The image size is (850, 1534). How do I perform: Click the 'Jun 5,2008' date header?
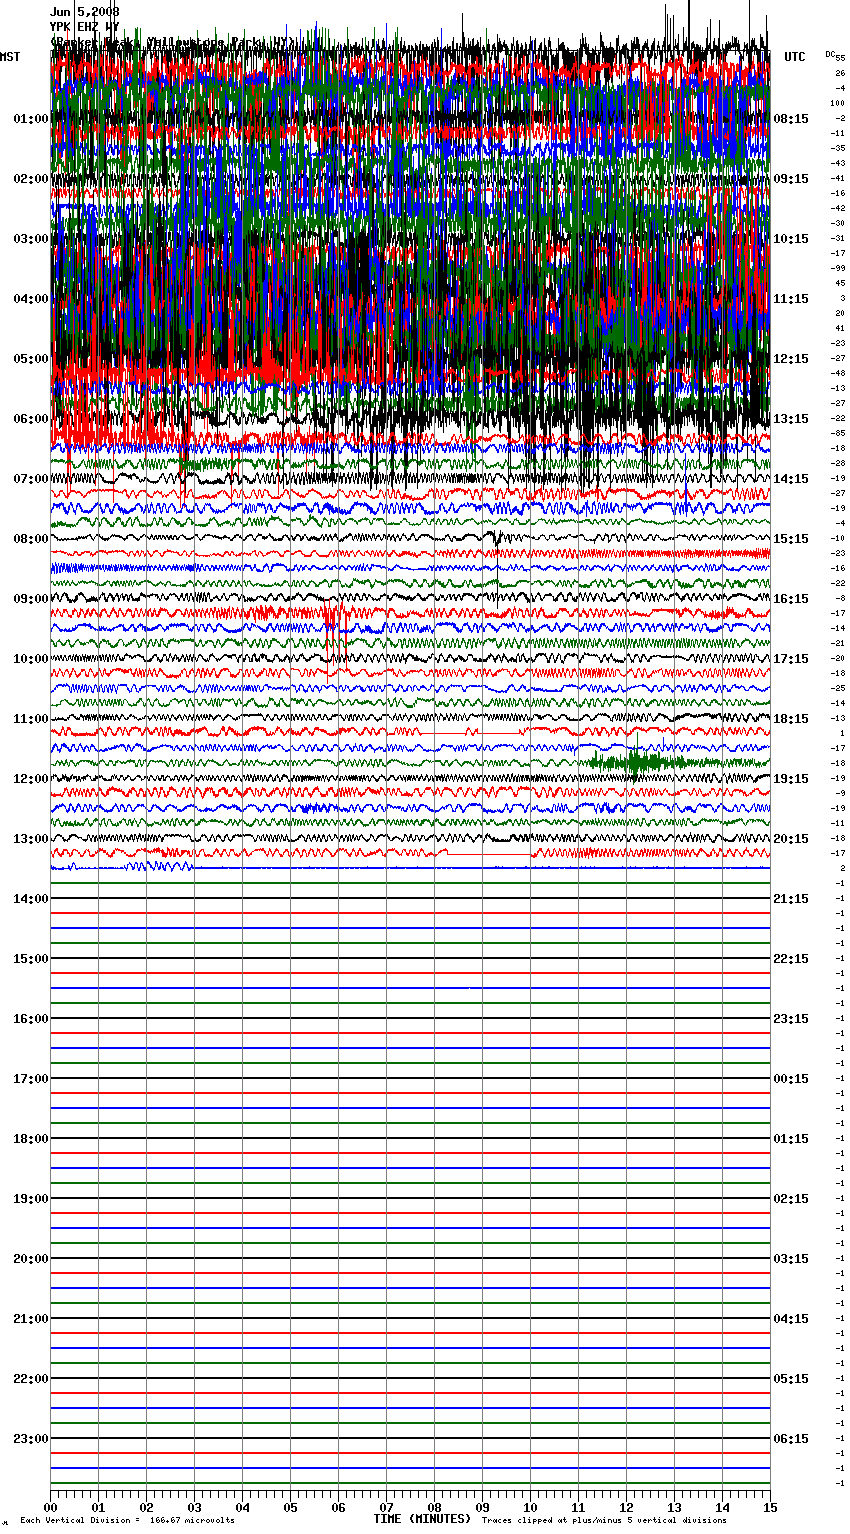pyautogui.click(x=85, y=12)
